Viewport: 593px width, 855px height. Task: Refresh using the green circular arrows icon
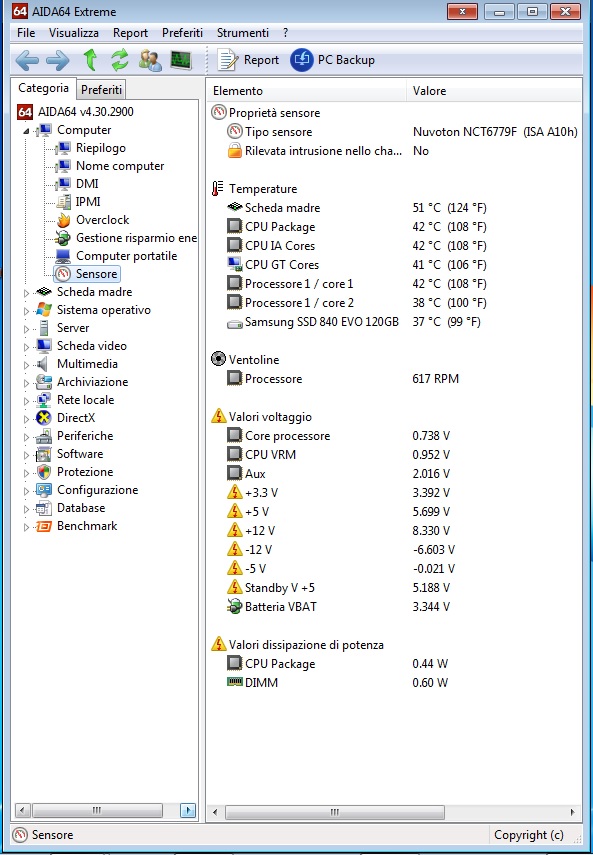(120, 60)
